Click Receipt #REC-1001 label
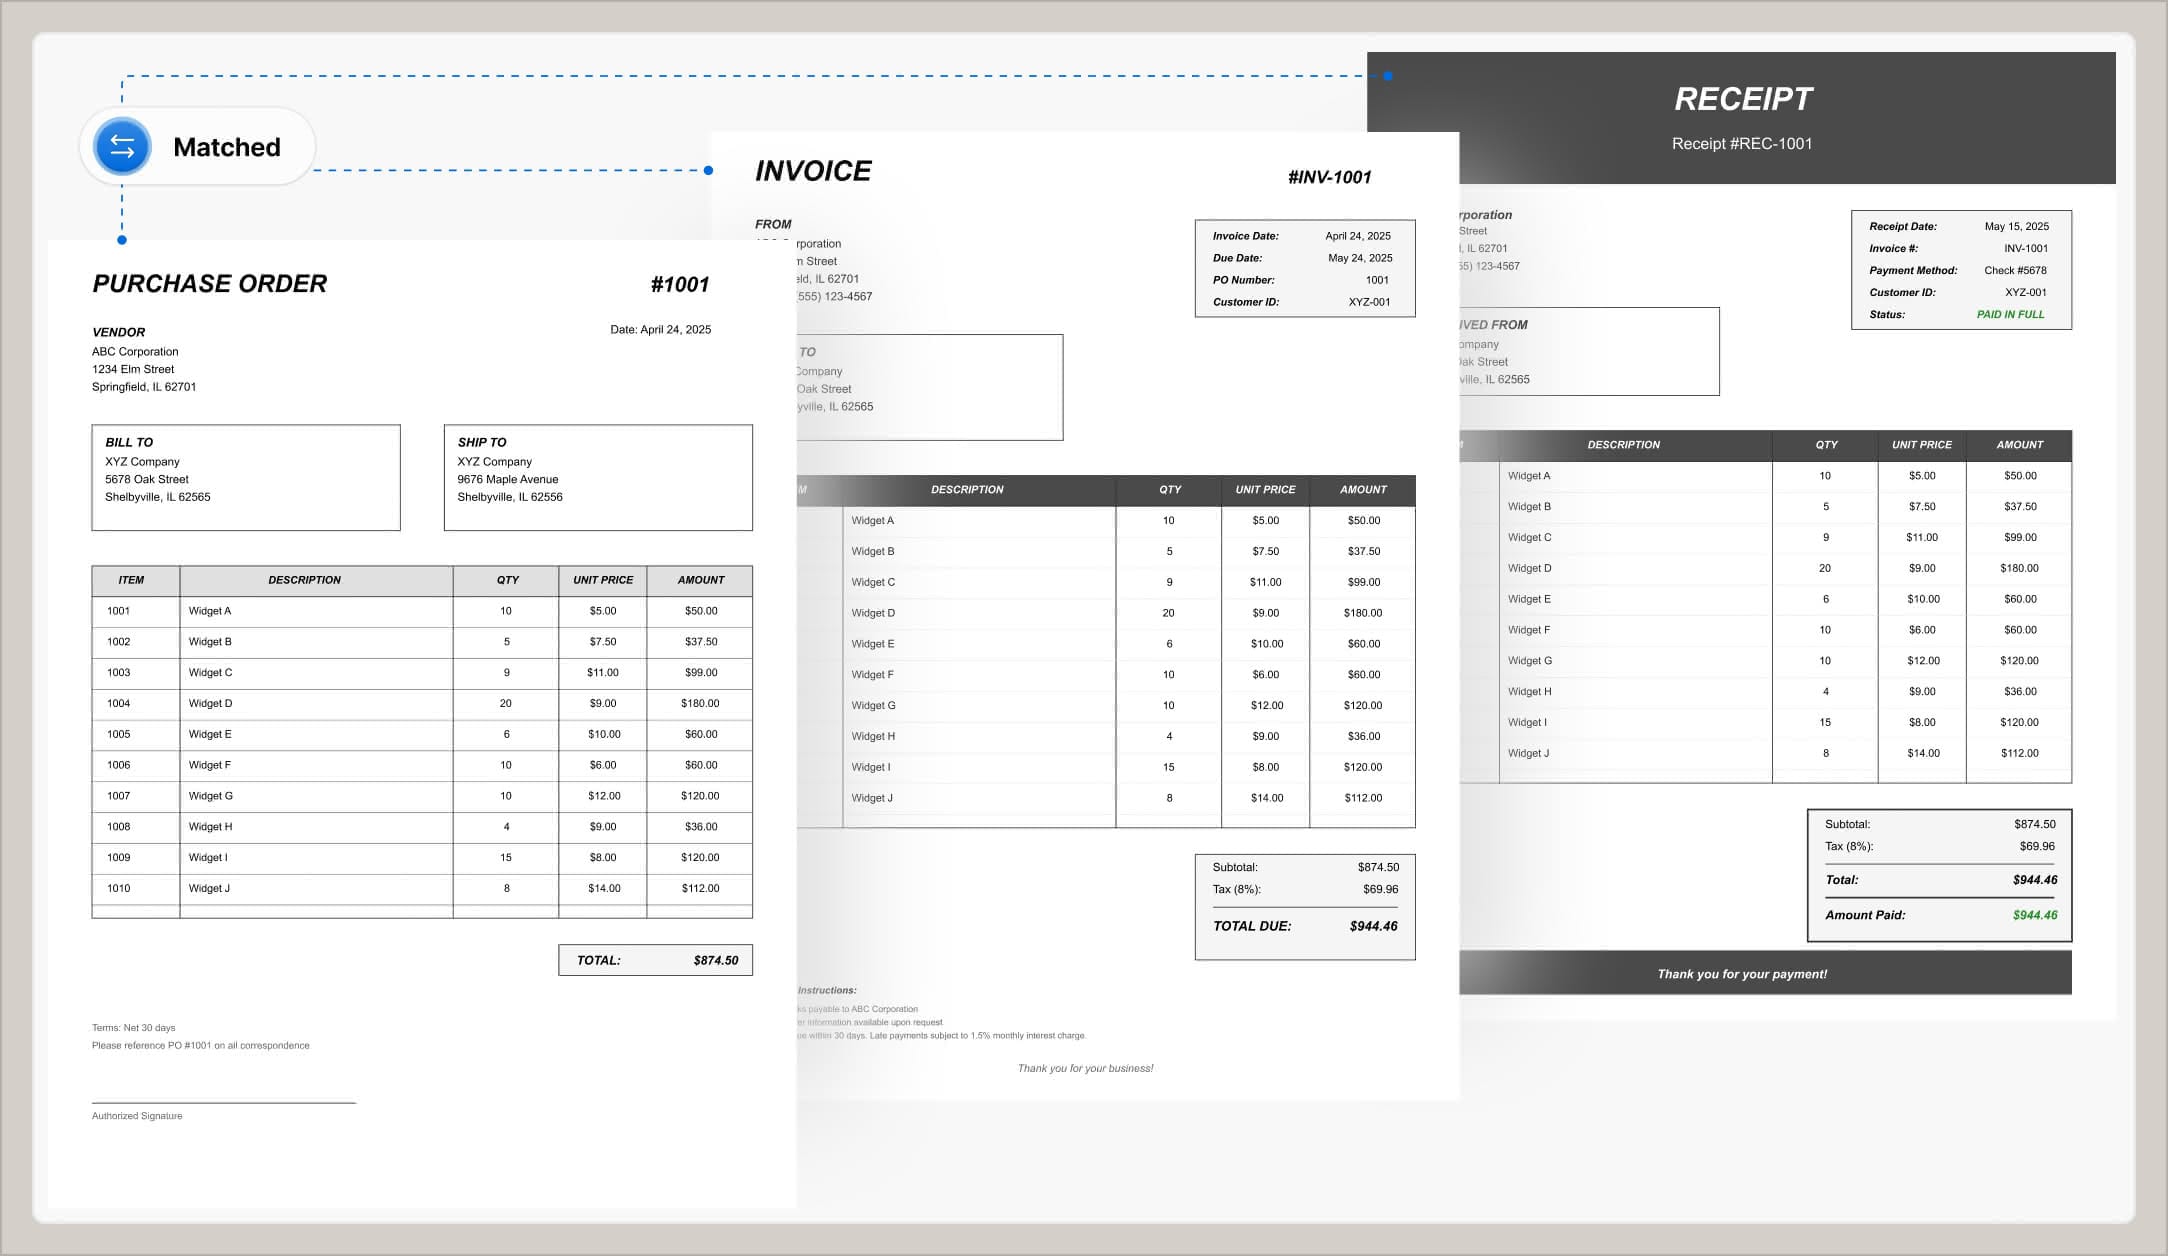 [x=1744, y=143]
